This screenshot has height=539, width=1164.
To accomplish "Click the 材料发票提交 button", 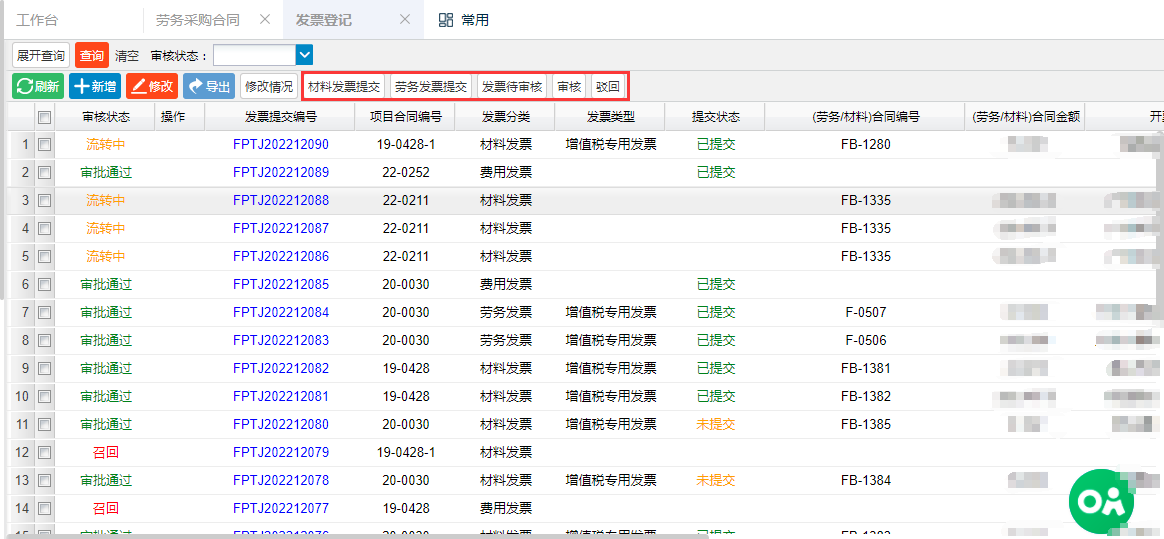I will [344, 87].
